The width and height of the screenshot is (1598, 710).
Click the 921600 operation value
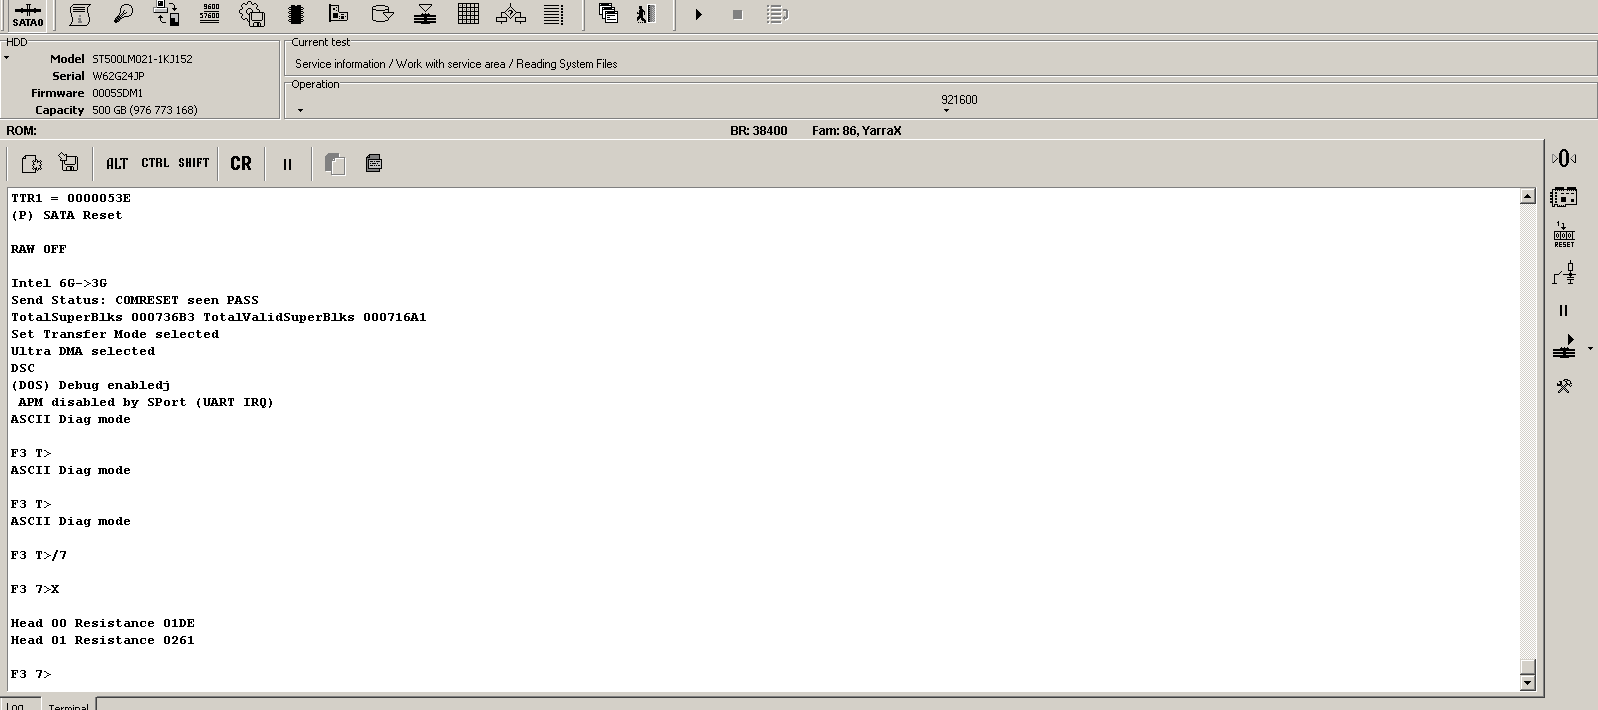pos(959,100)
